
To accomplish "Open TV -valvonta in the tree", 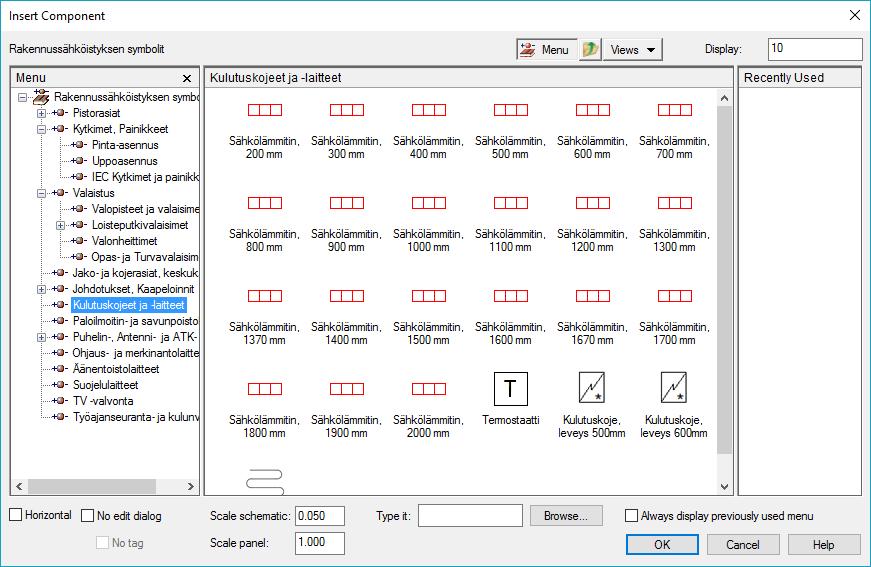I will [103, 401].
